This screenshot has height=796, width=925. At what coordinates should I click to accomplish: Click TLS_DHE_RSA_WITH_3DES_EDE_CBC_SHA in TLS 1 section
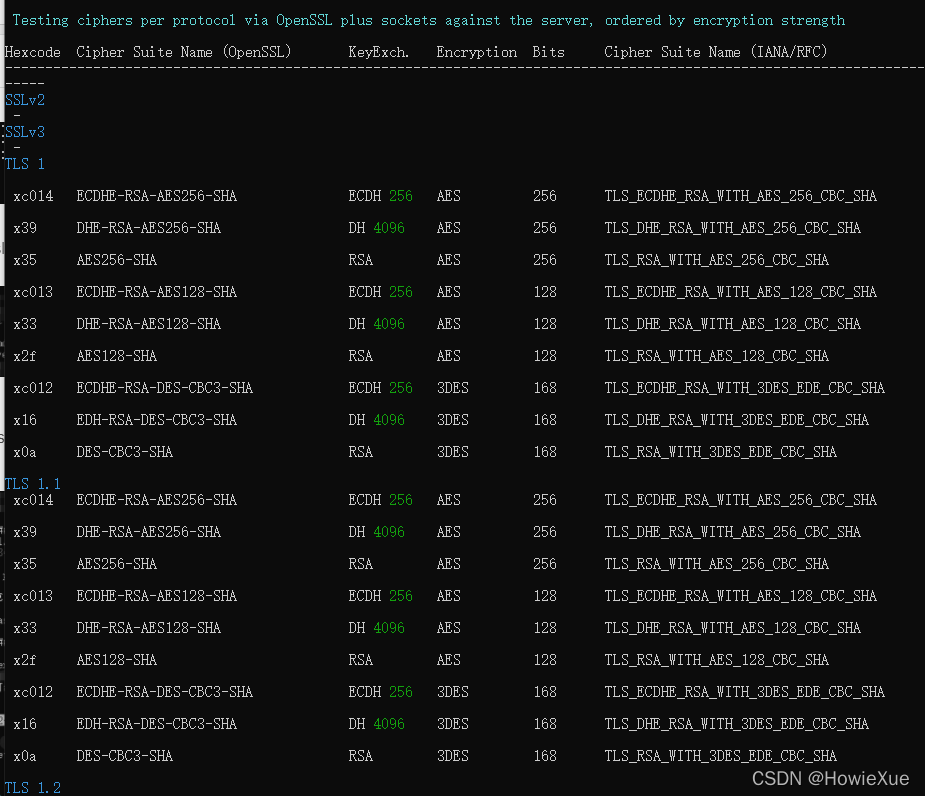pos(736,420)
